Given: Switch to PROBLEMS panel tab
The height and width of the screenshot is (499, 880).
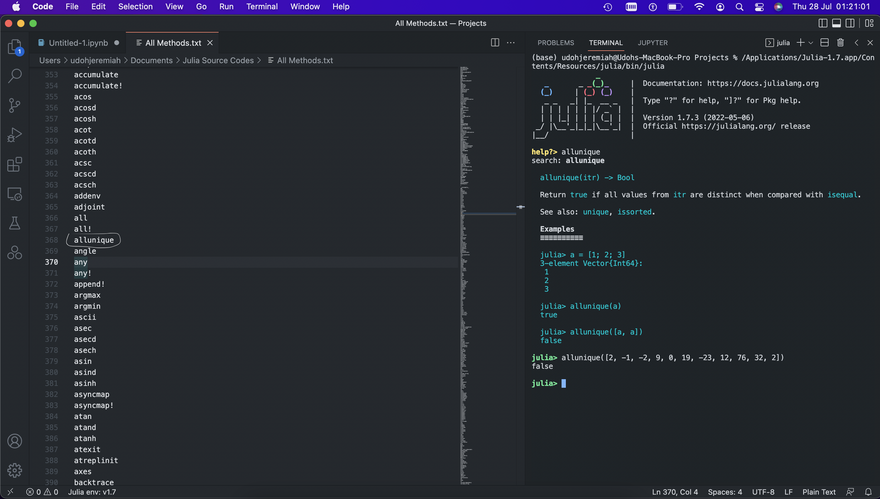Looking at the screenshot, I should [556, 43].
